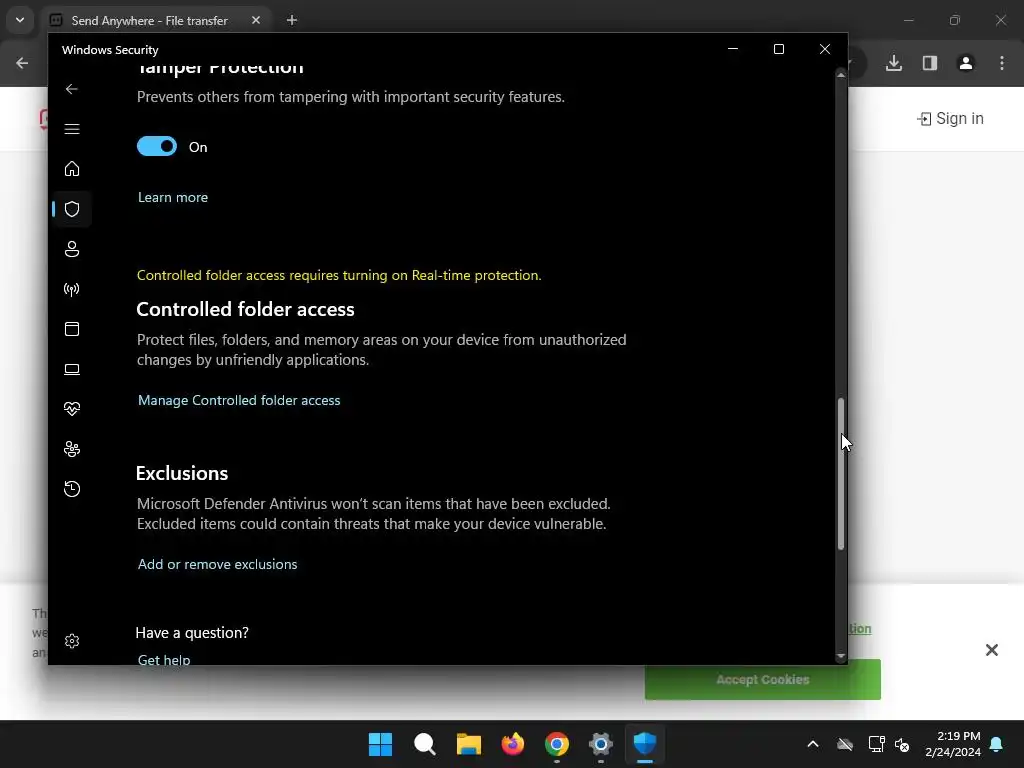
Task: Close the Send Anywhere tab
Action: pos(256,20)
